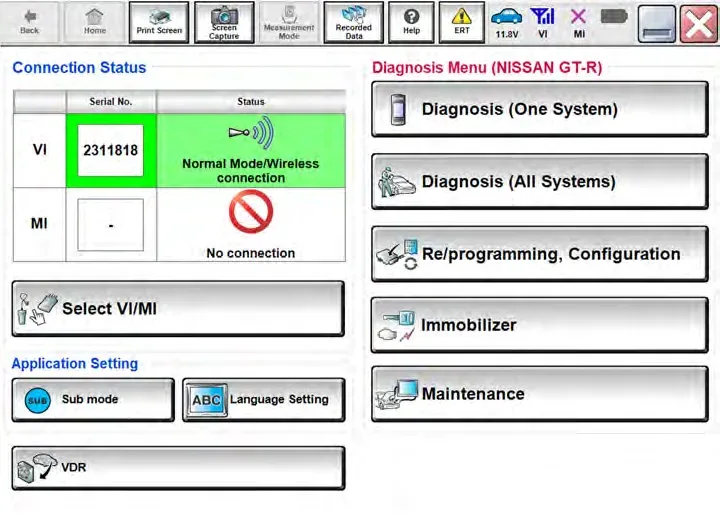Click the VI signal strength icon
The width and height of the screenshot is (720, 517).
(543, 23)
